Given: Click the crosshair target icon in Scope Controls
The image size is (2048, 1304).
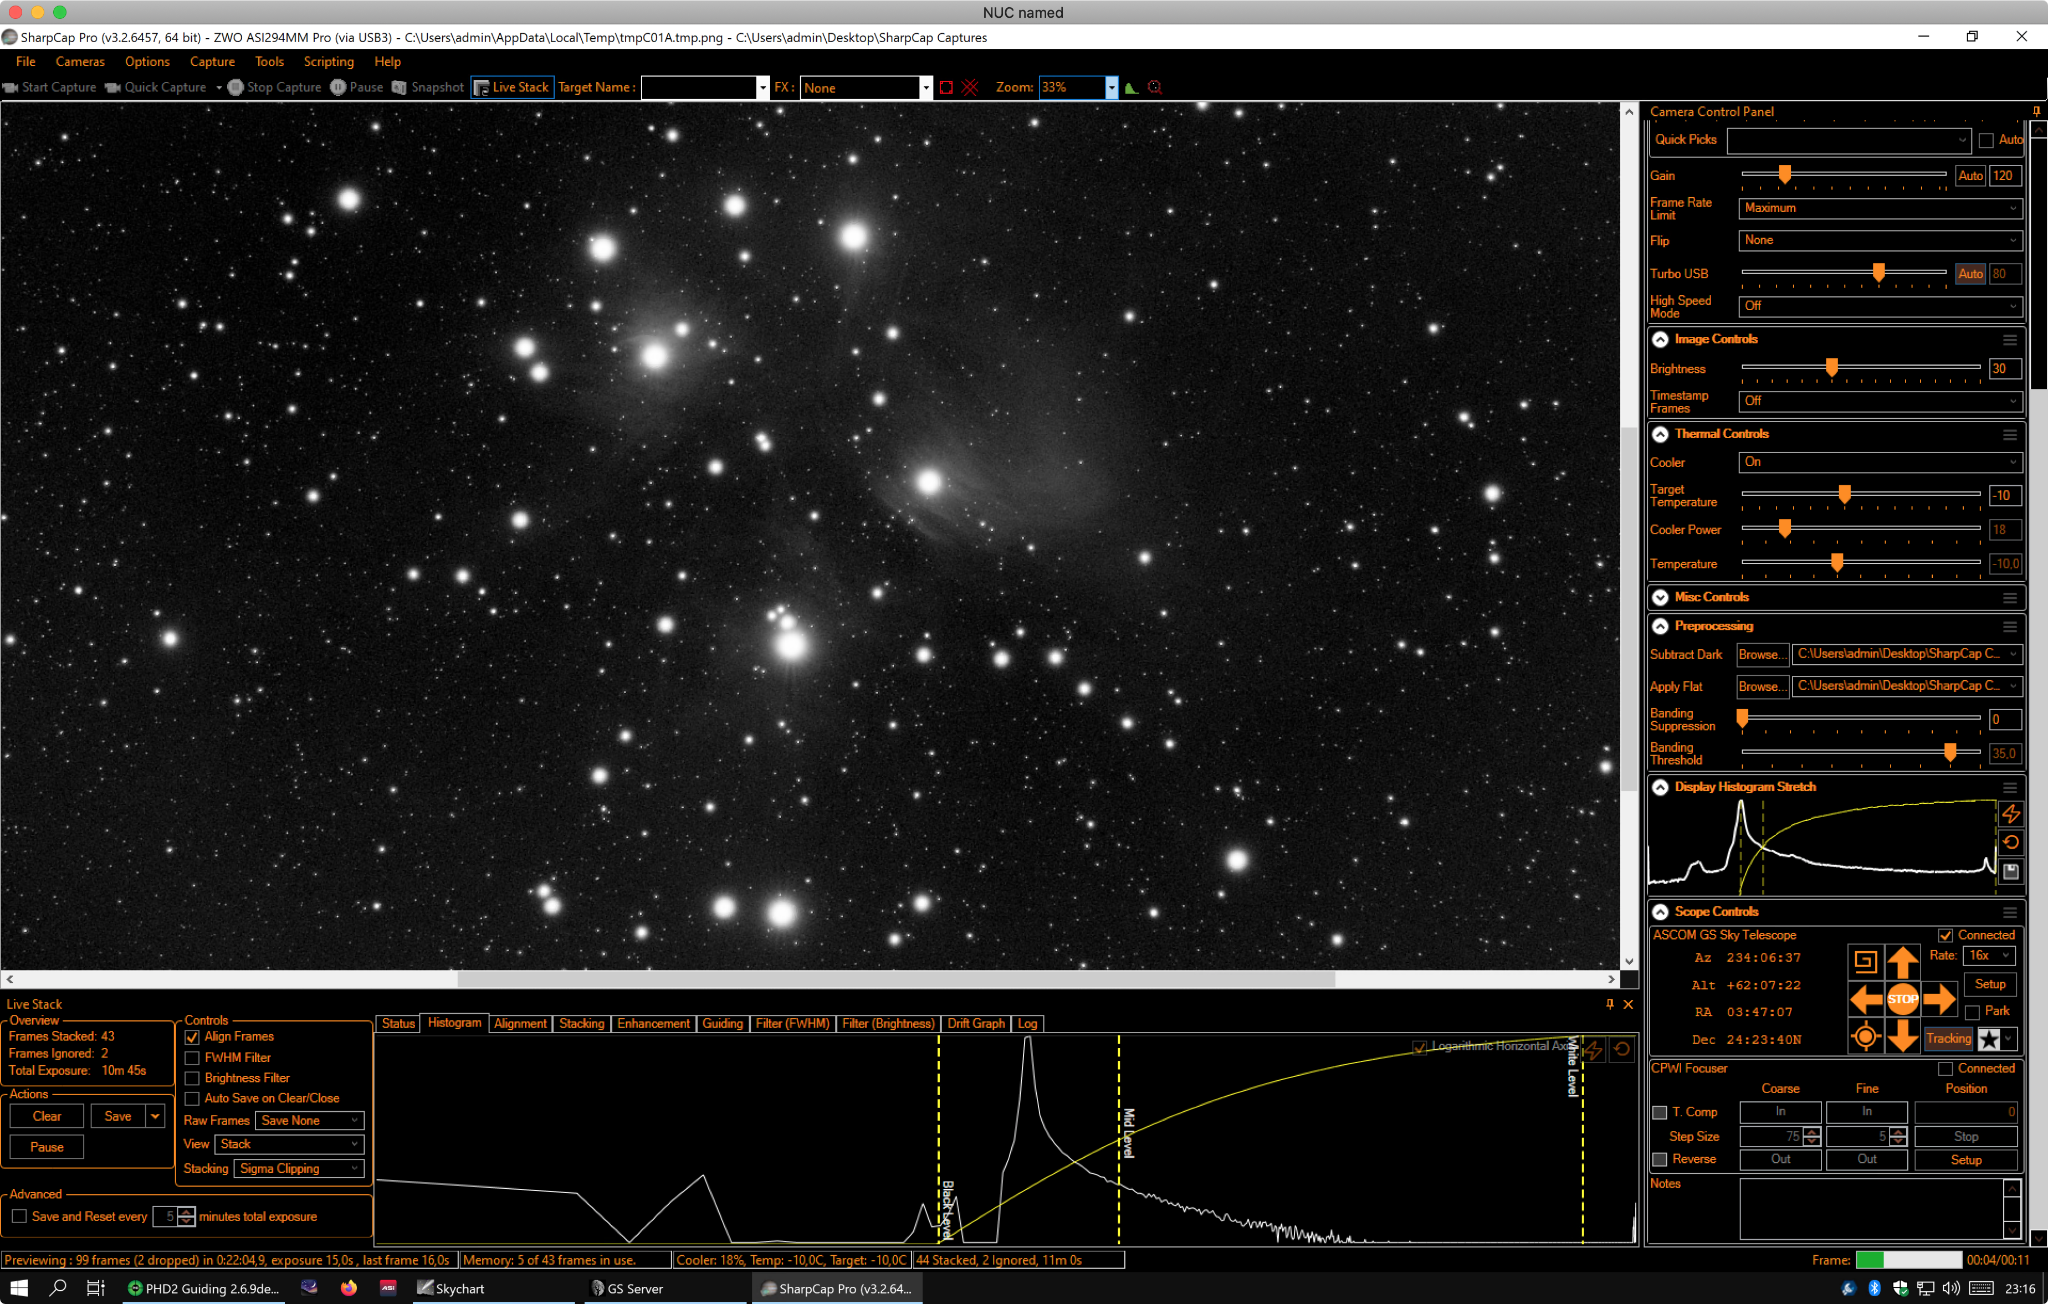Looking at the screenshot, I should [1865, 1036].
